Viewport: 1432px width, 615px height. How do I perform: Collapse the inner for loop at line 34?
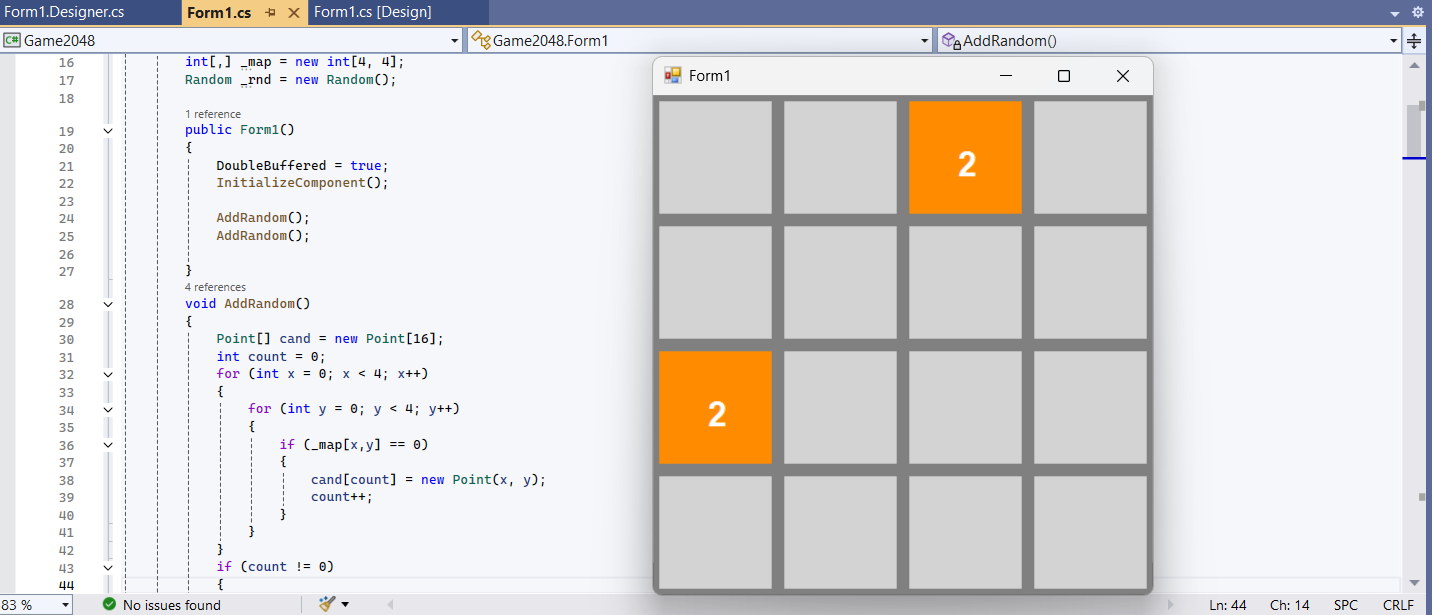click(108, 409)
